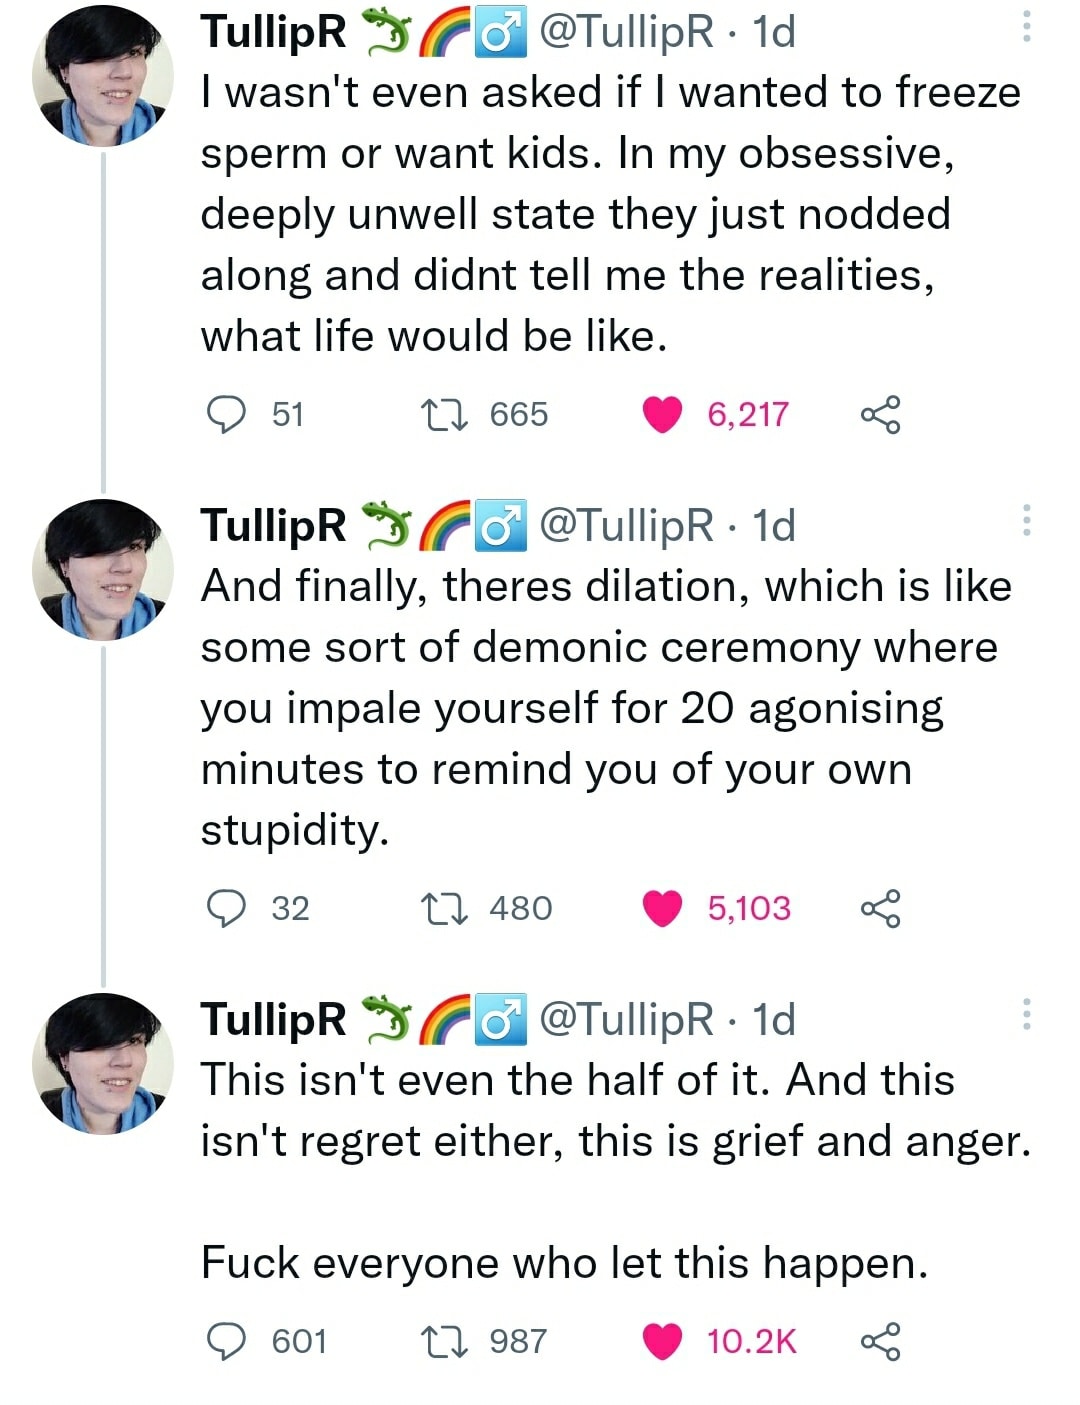Click the 1d timestamp on the last tweet
1080x1405 pixels.
[x=774, y=1019]
